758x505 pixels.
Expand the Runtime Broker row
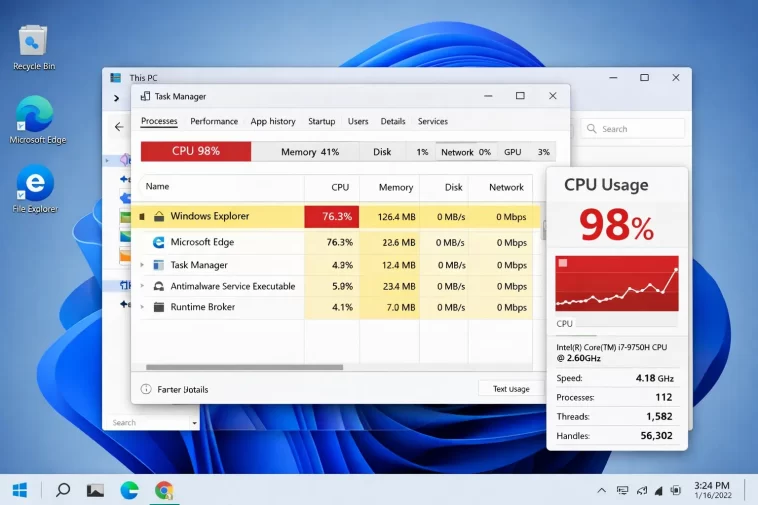(x=142, y=307)
